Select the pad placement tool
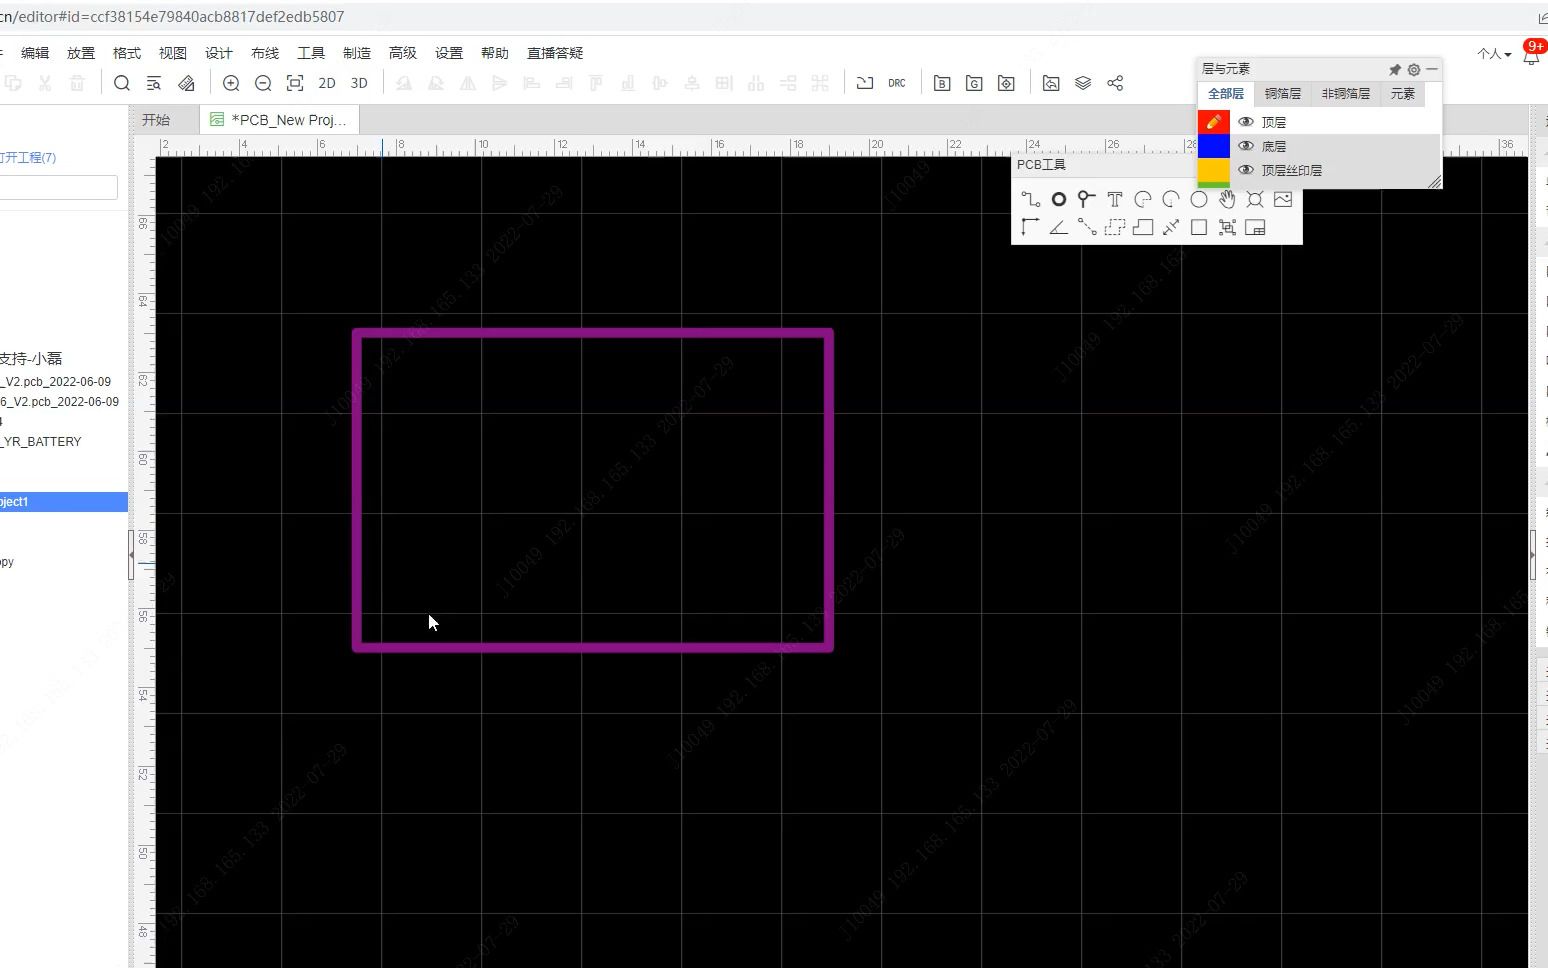Image resolution: width=1548 pixels, height=968 pixels. (x=1059, y=199)
